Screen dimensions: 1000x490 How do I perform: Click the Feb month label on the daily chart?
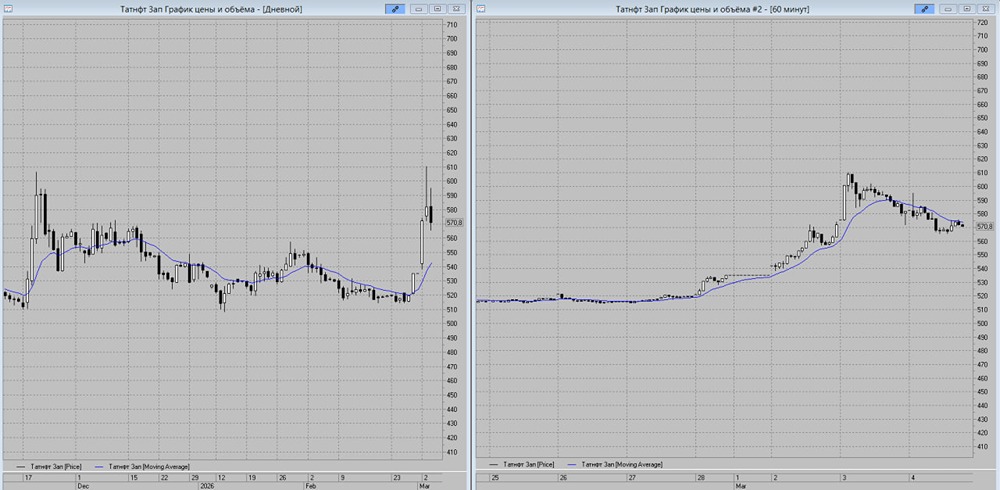pos(312,486)
